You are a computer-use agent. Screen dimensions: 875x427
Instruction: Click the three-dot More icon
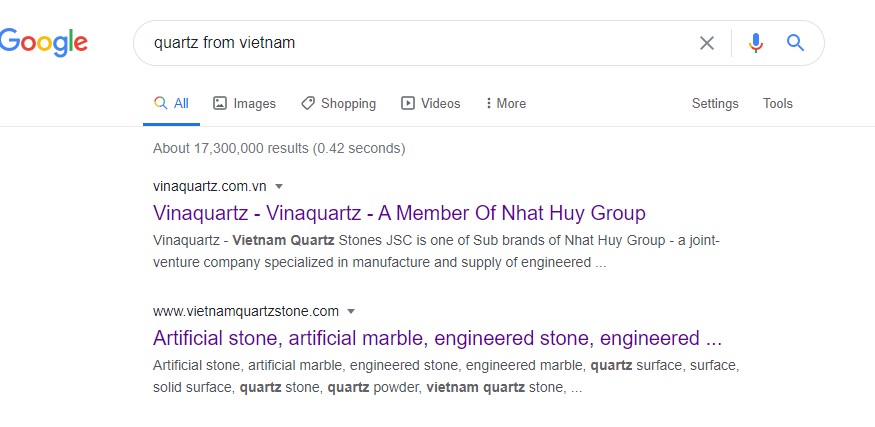coord(489,103)
